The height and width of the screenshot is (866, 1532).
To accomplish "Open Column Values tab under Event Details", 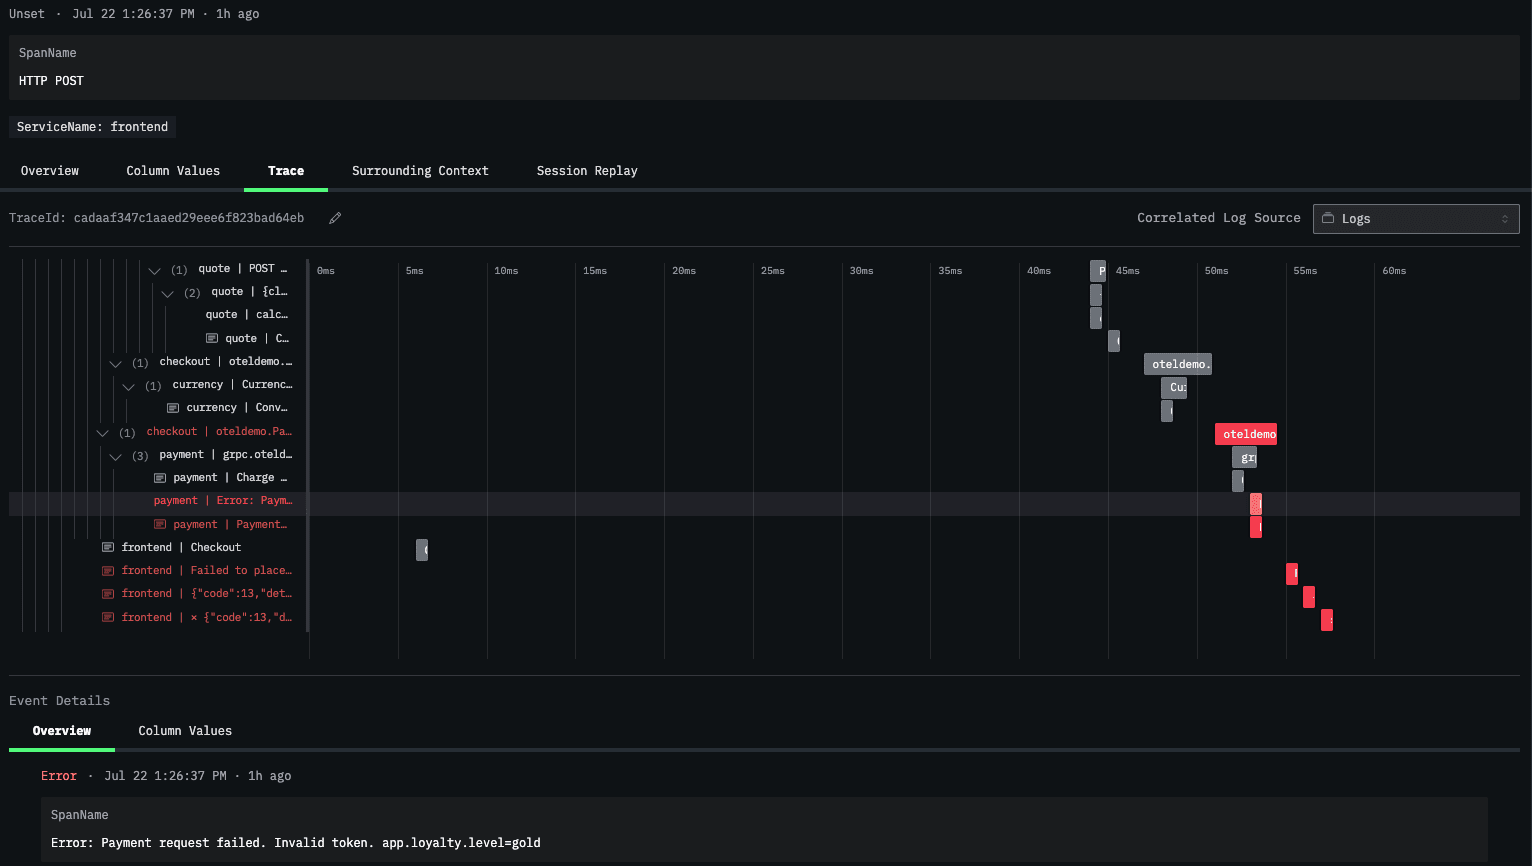I will point(185,731).
